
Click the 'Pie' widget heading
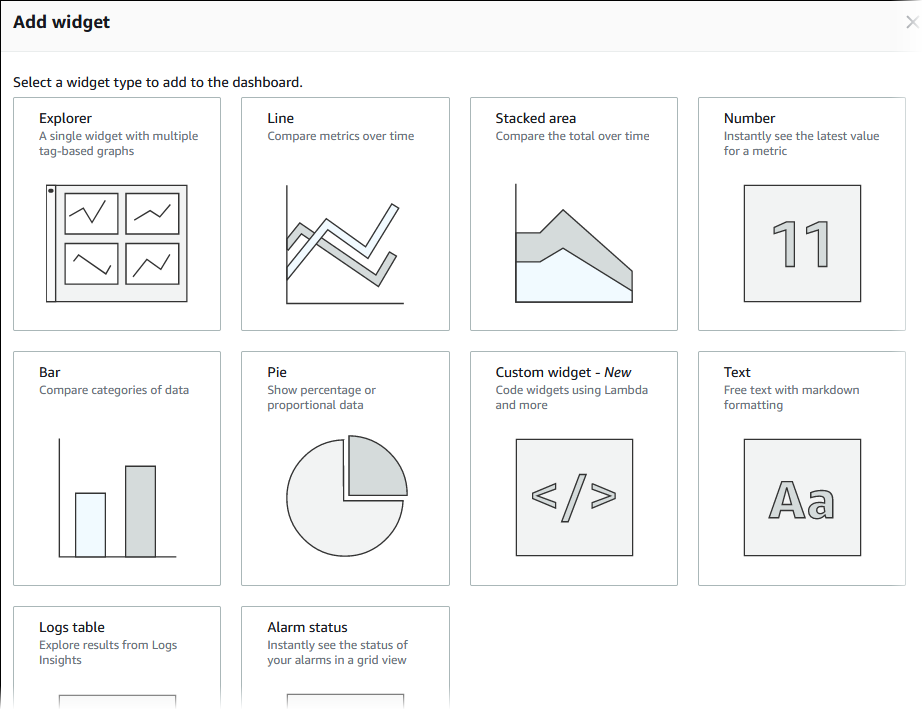pos(277,372)
